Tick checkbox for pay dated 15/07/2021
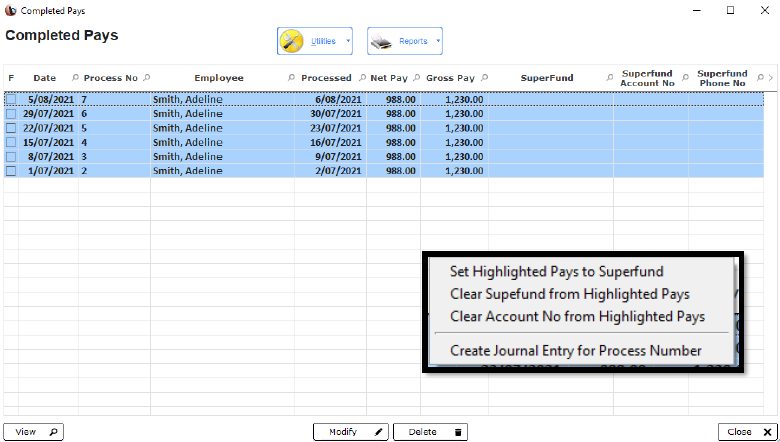The width and height of the screenshot is (780, 442). 11,142
